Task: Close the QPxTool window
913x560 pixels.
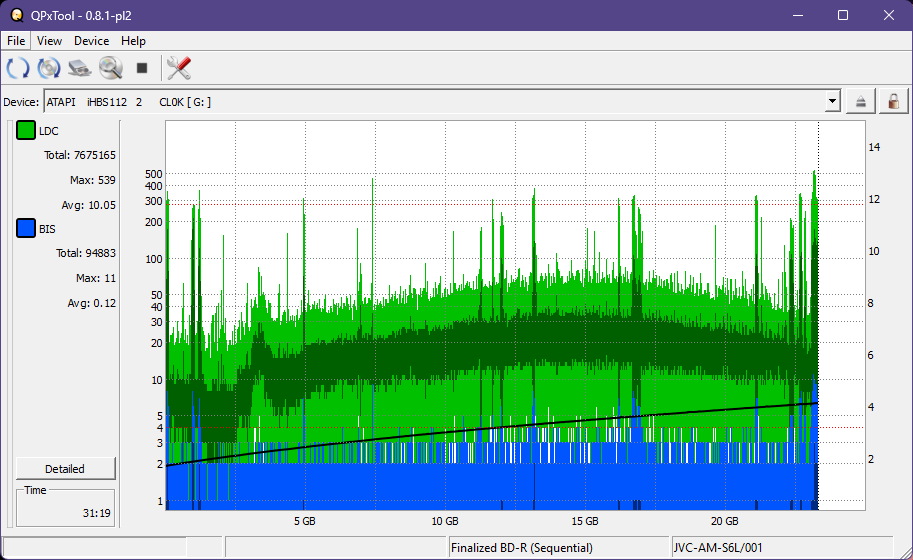Action: coord(889,15)
